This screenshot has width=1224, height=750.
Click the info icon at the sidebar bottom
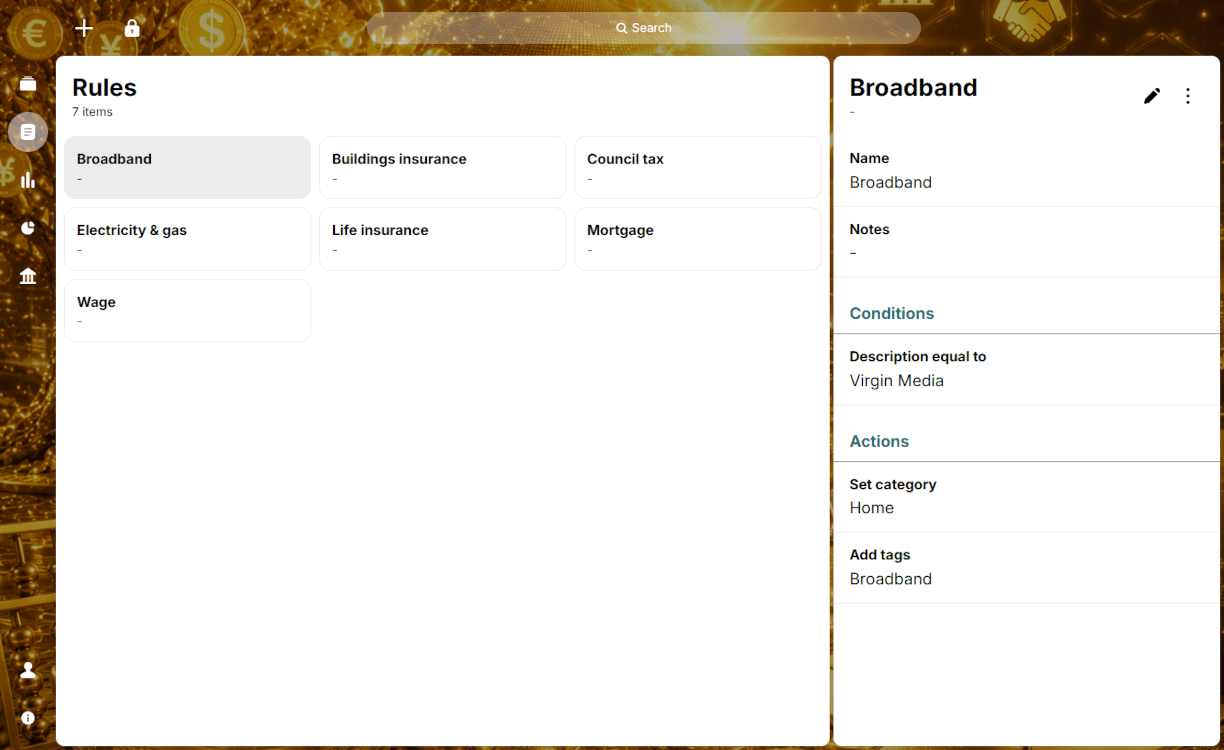[x=28, y=718]
